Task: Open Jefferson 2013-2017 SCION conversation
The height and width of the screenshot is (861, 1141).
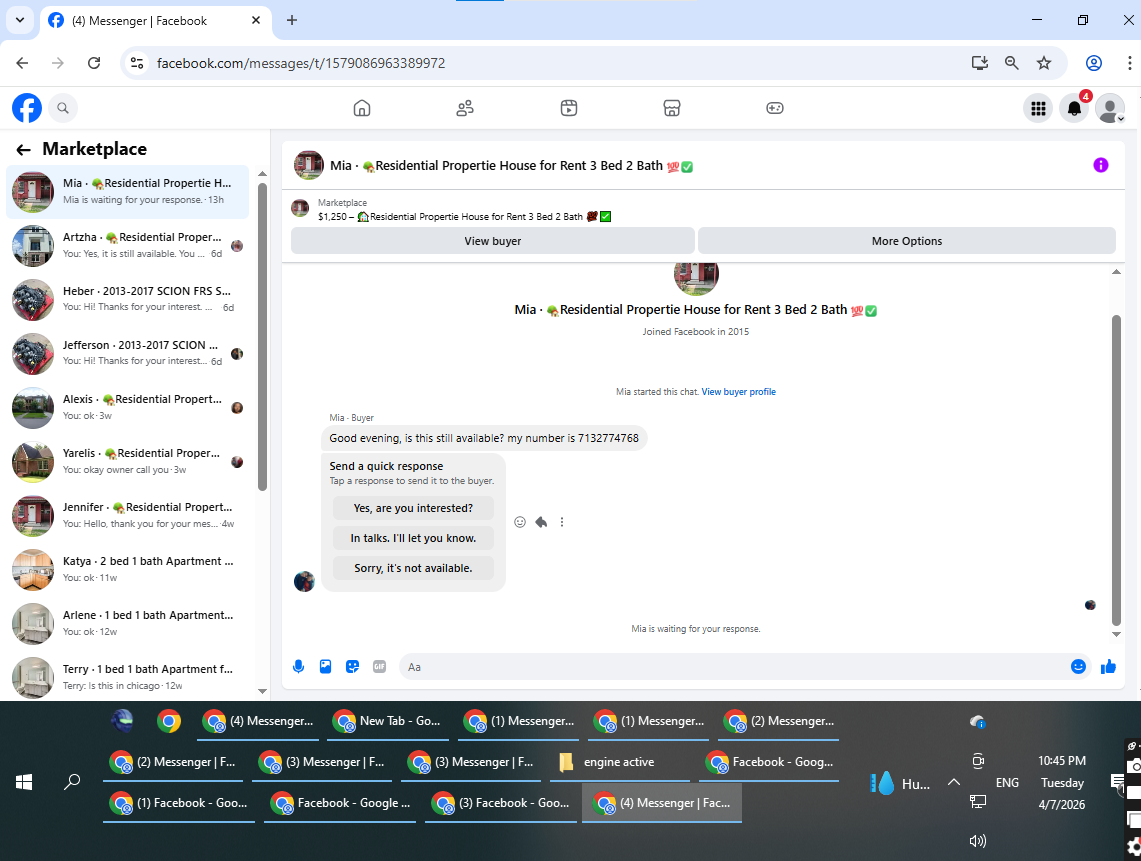Action: pos(127,353)
